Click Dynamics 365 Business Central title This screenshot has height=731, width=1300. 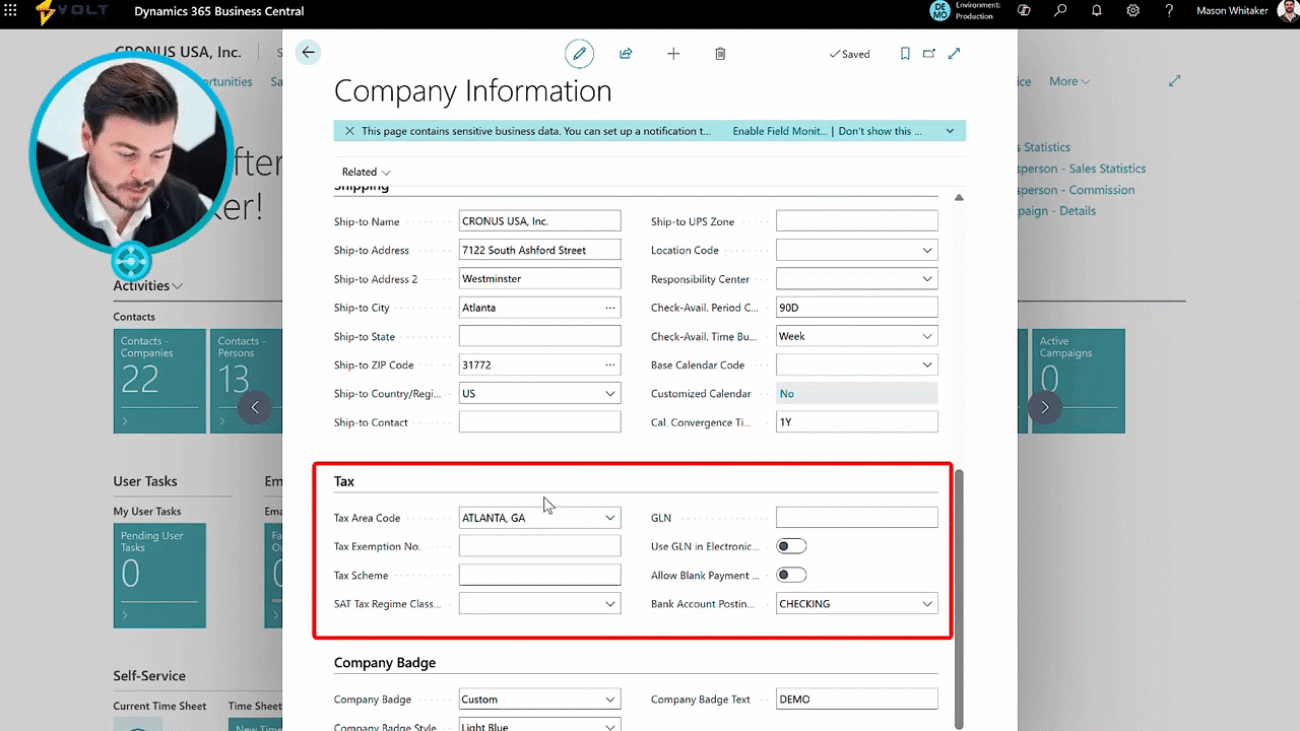pyautogui.click(x=219, y=12)
